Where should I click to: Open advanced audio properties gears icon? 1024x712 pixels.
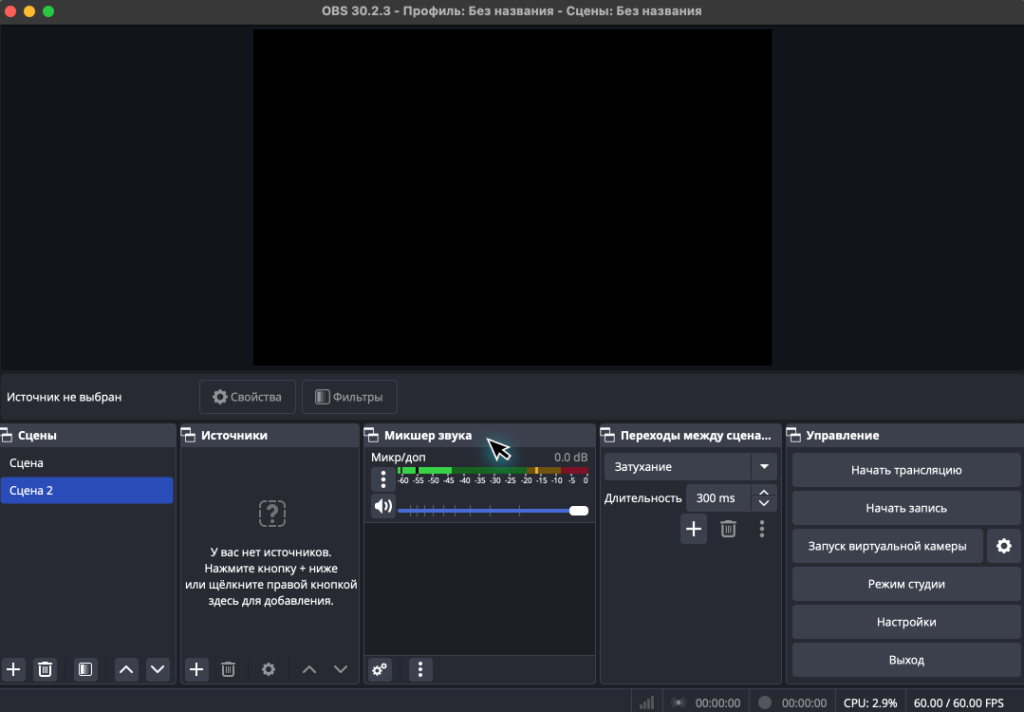(x=380, y=669)
